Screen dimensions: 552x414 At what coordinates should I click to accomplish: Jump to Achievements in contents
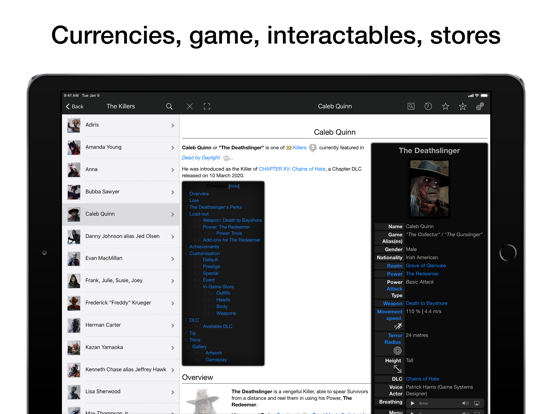coord(204,247)
